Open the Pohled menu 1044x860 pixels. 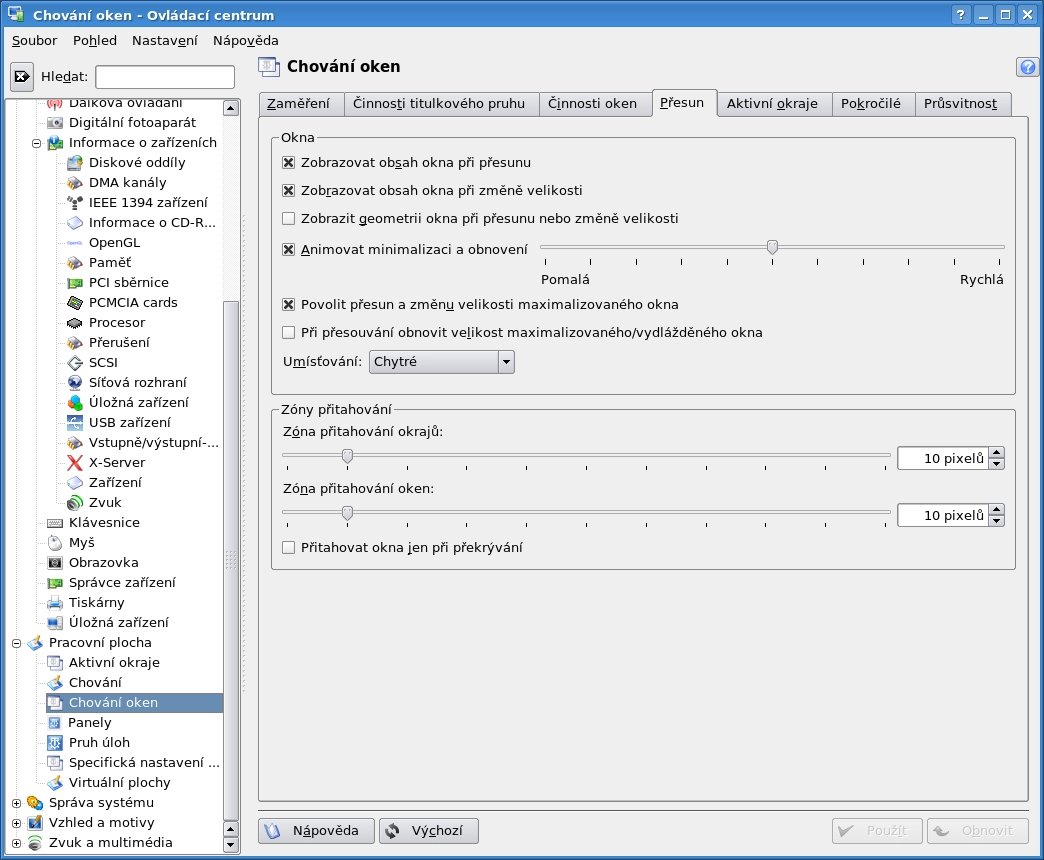click(x=95, y=41)
